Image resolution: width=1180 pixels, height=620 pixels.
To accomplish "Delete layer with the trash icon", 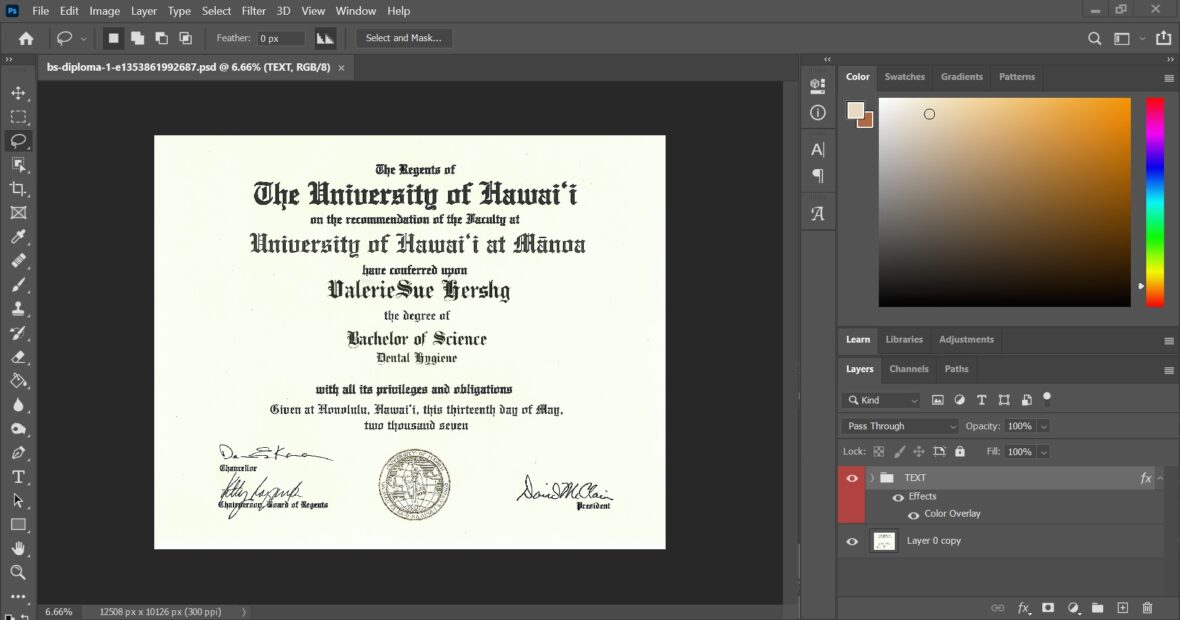I will pyautogui.click(x=1147, y=608).
